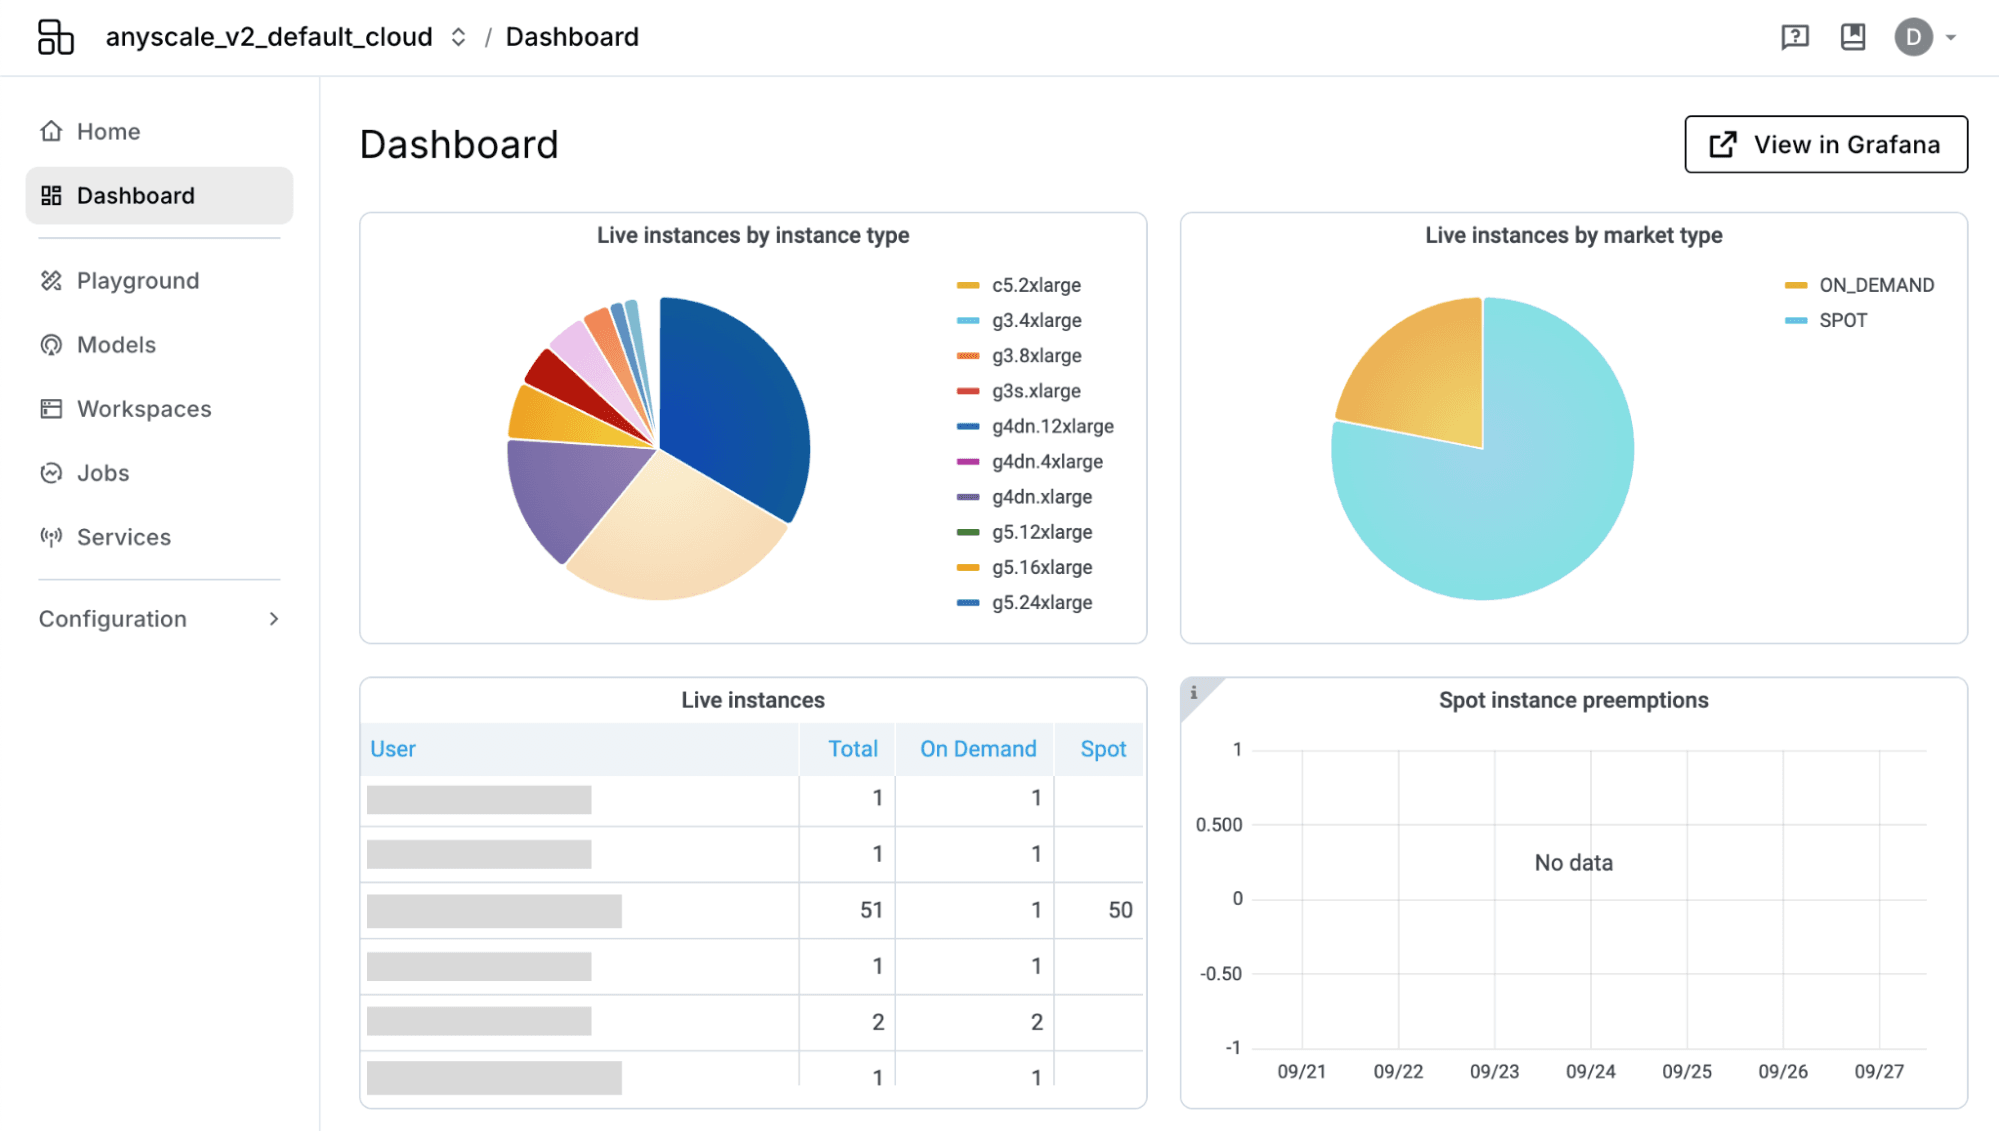The image size is (1999, 1132).
Task: Expand the user account dropdown arrow
Action: coord(1951,38)
